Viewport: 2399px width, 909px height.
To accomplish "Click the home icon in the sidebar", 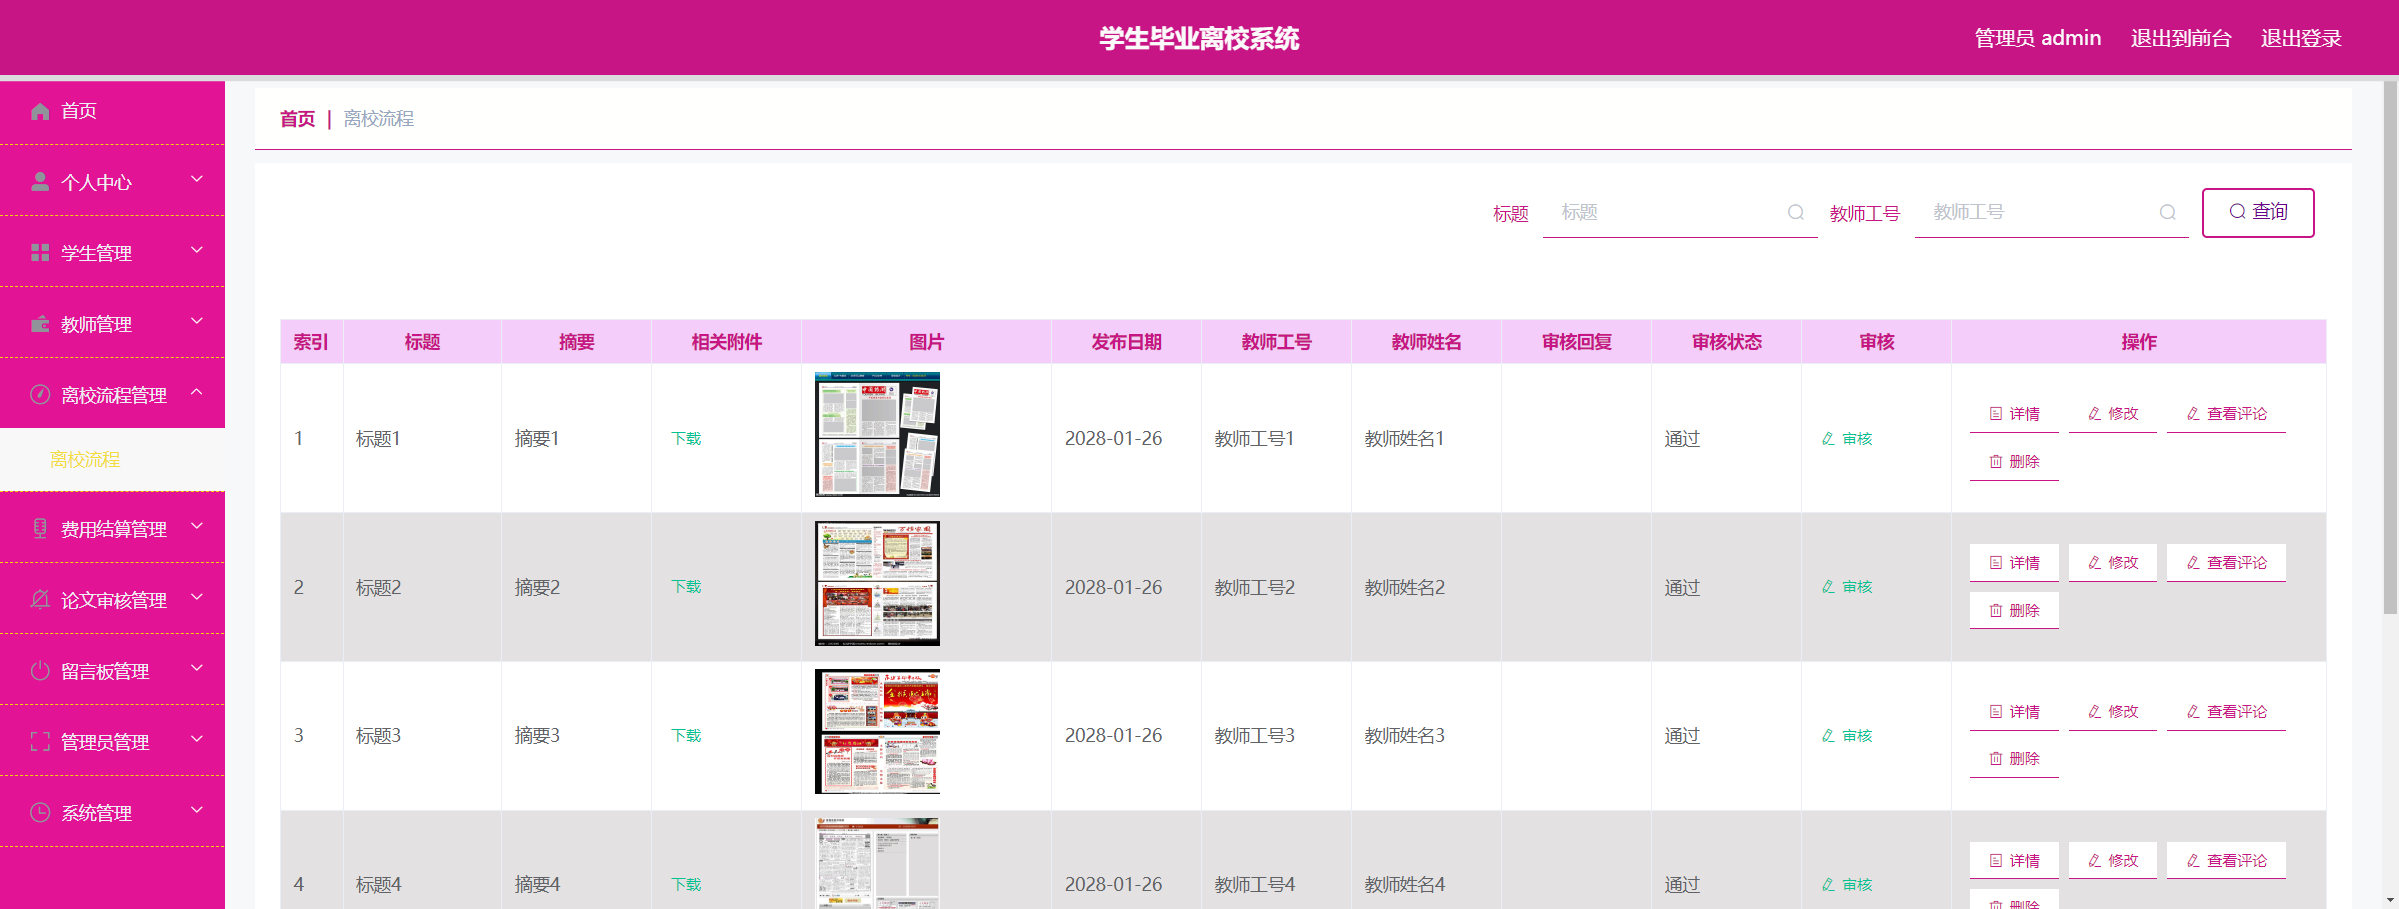I will (x=40, y=111).
